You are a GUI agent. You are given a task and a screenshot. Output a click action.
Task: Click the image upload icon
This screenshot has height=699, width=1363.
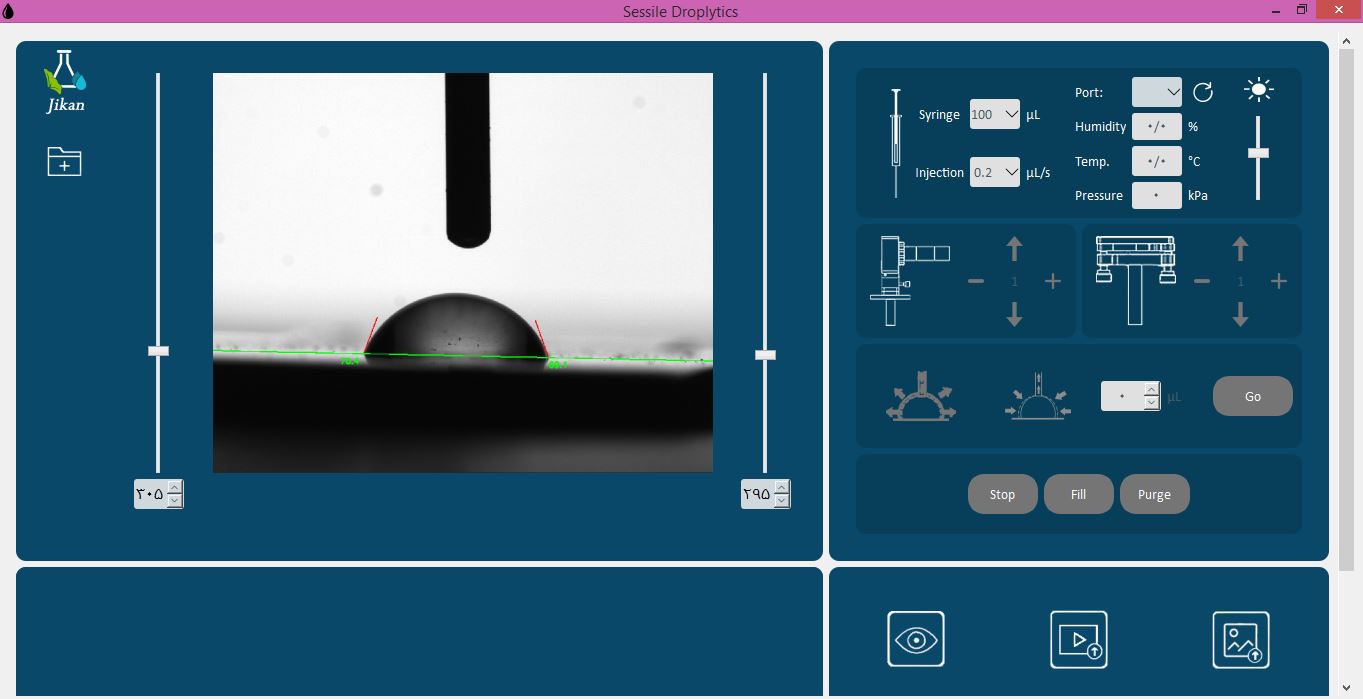click(1241, 639)
